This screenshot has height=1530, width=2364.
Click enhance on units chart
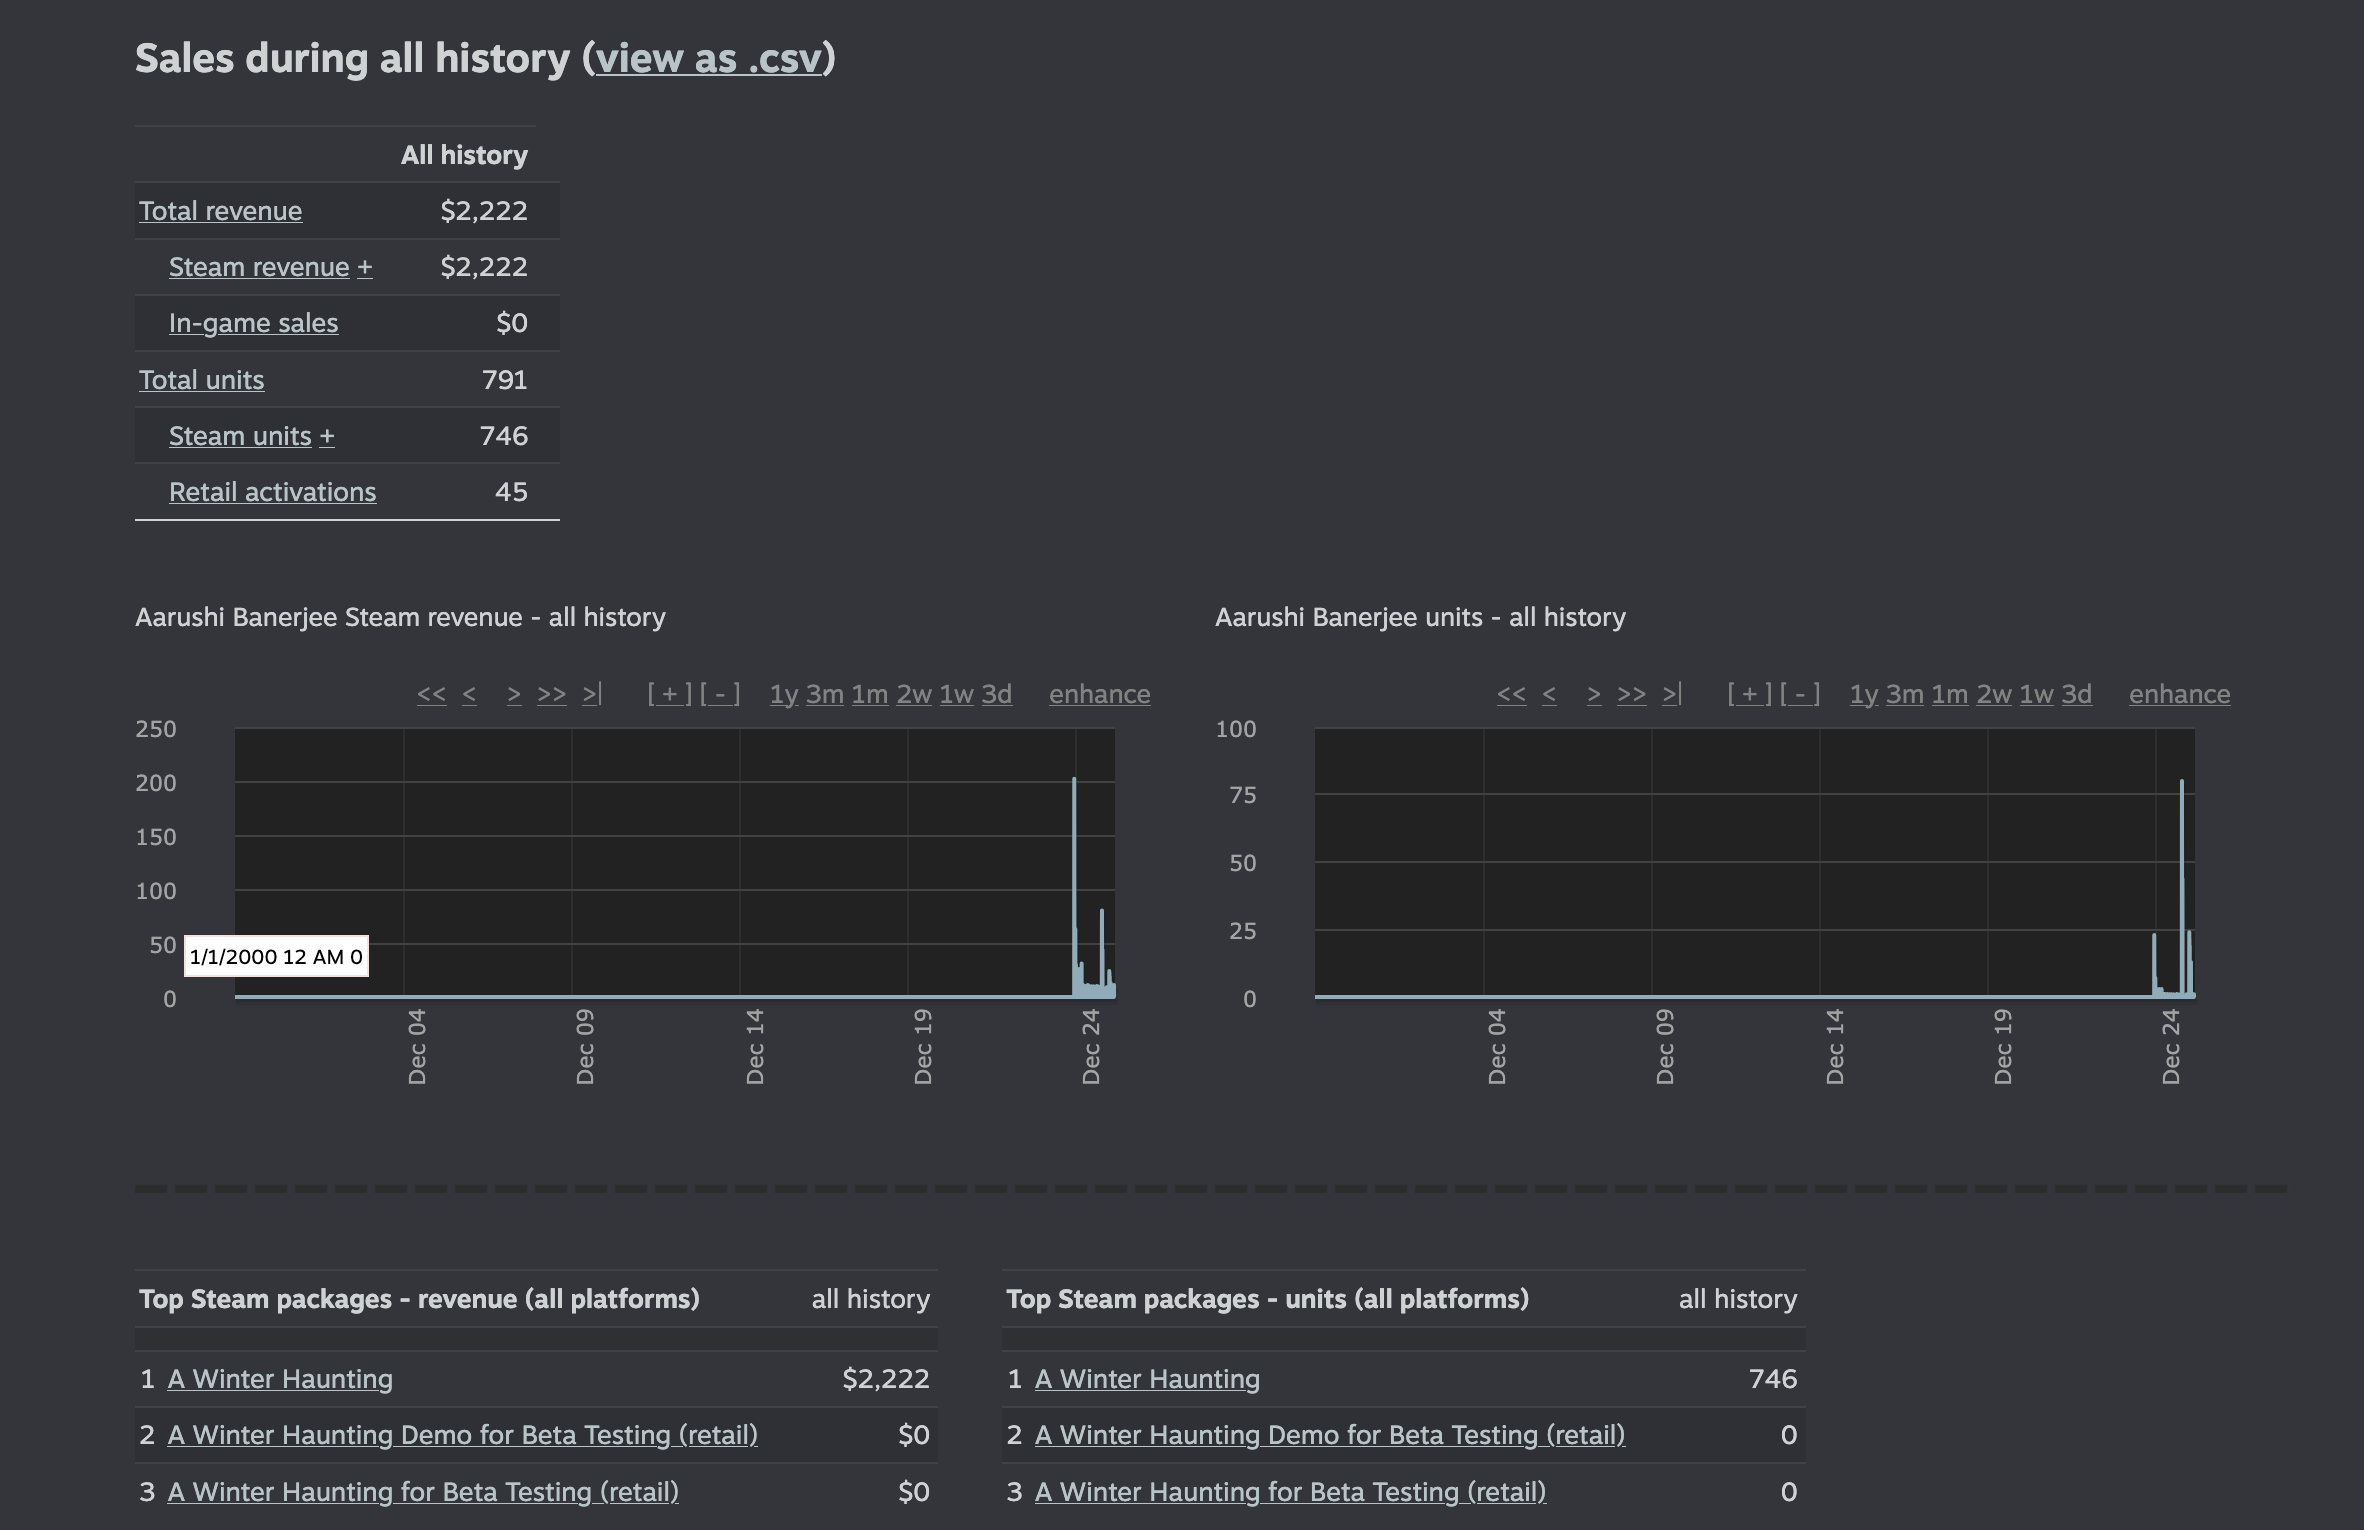[x=2179, y=694]
